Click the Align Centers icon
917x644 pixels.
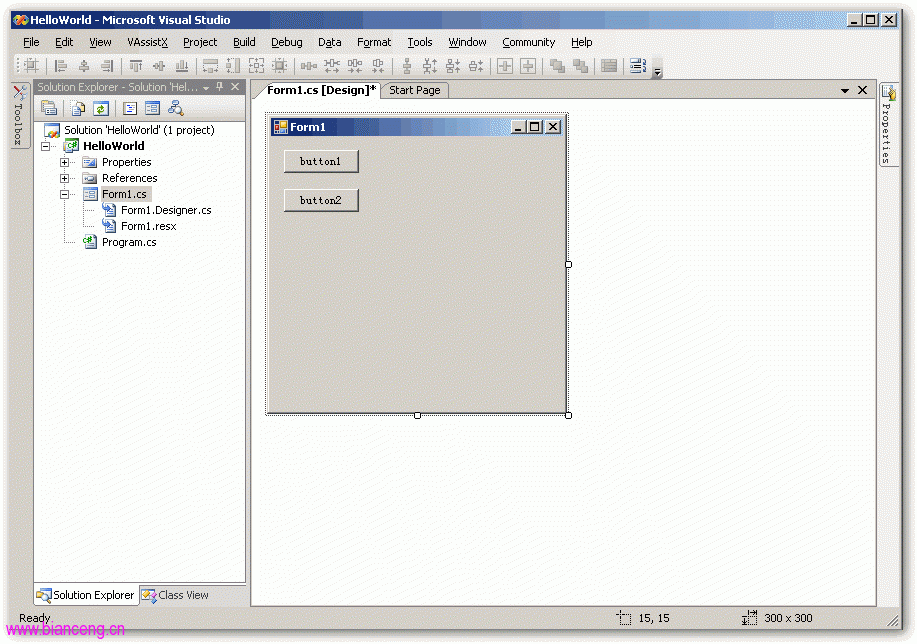[84, 66]
